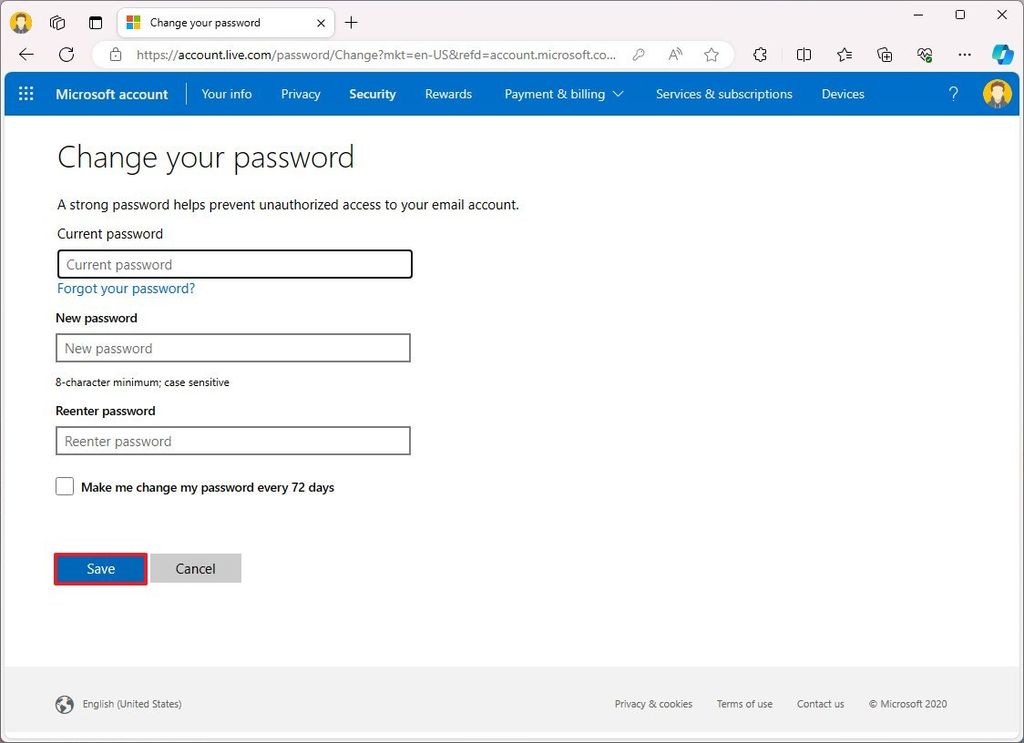Click the Split screen toolbar icon
Screen dimensions: 1024x743
804,55
